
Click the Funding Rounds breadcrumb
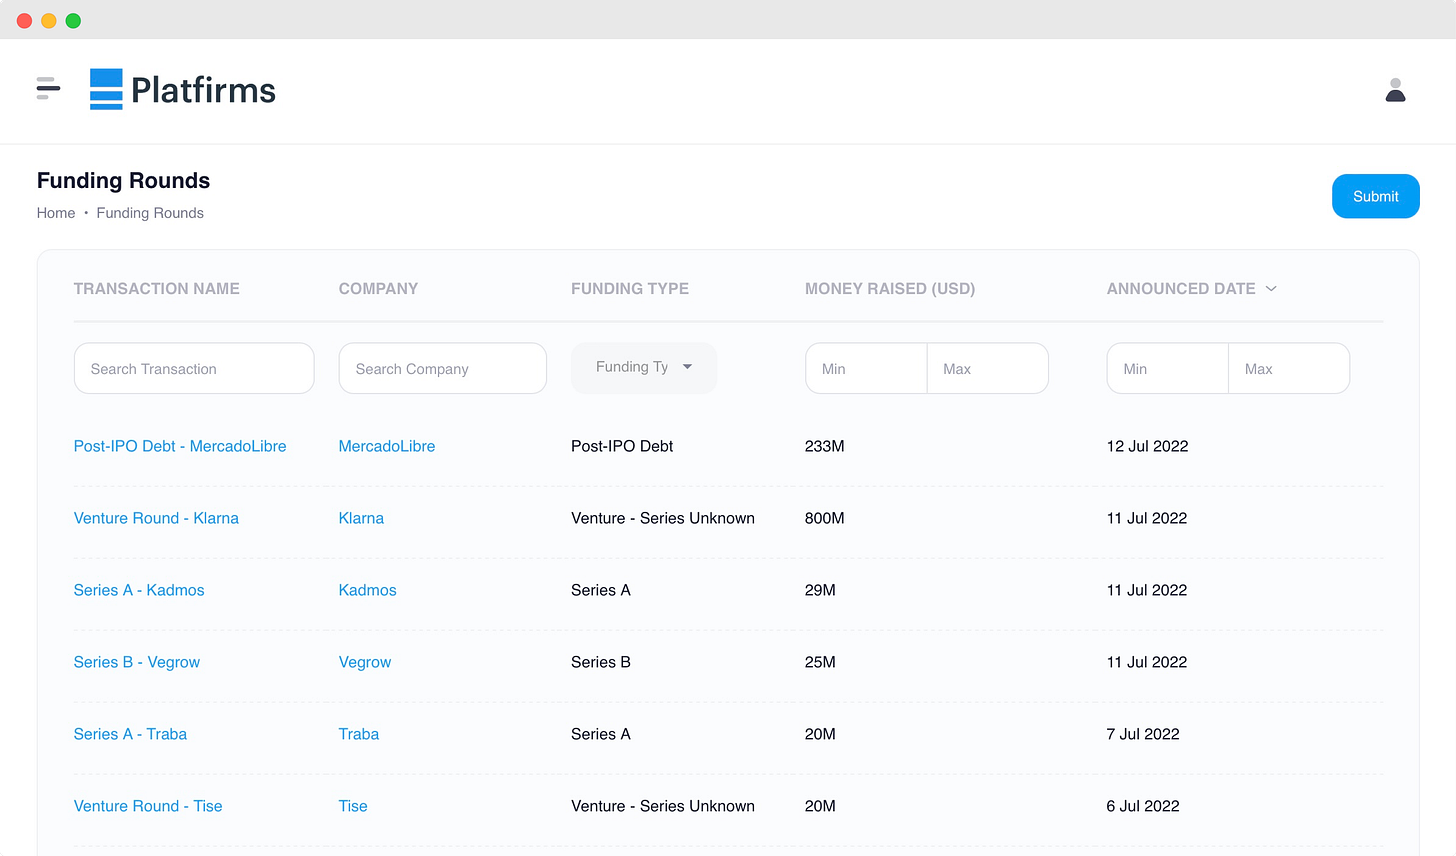[x=150, y=213]
